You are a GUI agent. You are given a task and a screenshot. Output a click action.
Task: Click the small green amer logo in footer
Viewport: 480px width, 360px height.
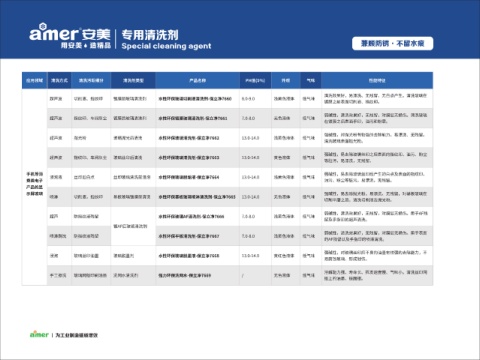(x=39, y=334)
